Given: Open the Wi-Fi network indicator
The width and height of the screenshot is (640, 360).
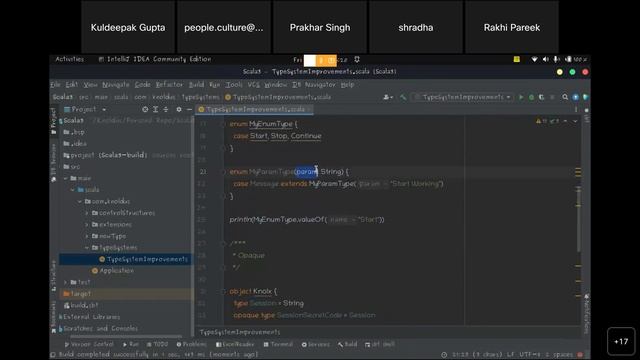Looking at the screenshot, I should 534,60.
